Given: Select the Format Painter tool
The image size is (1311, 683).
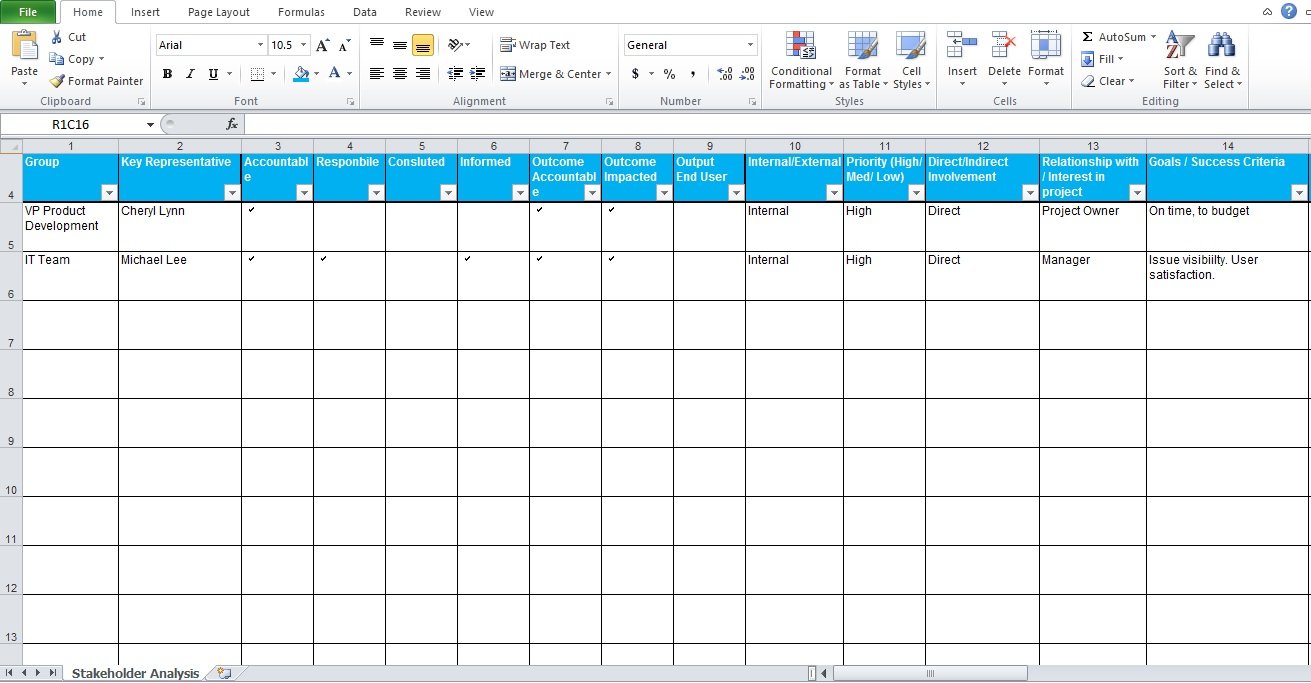Looking at the screenshot, I should pos(95,81).
